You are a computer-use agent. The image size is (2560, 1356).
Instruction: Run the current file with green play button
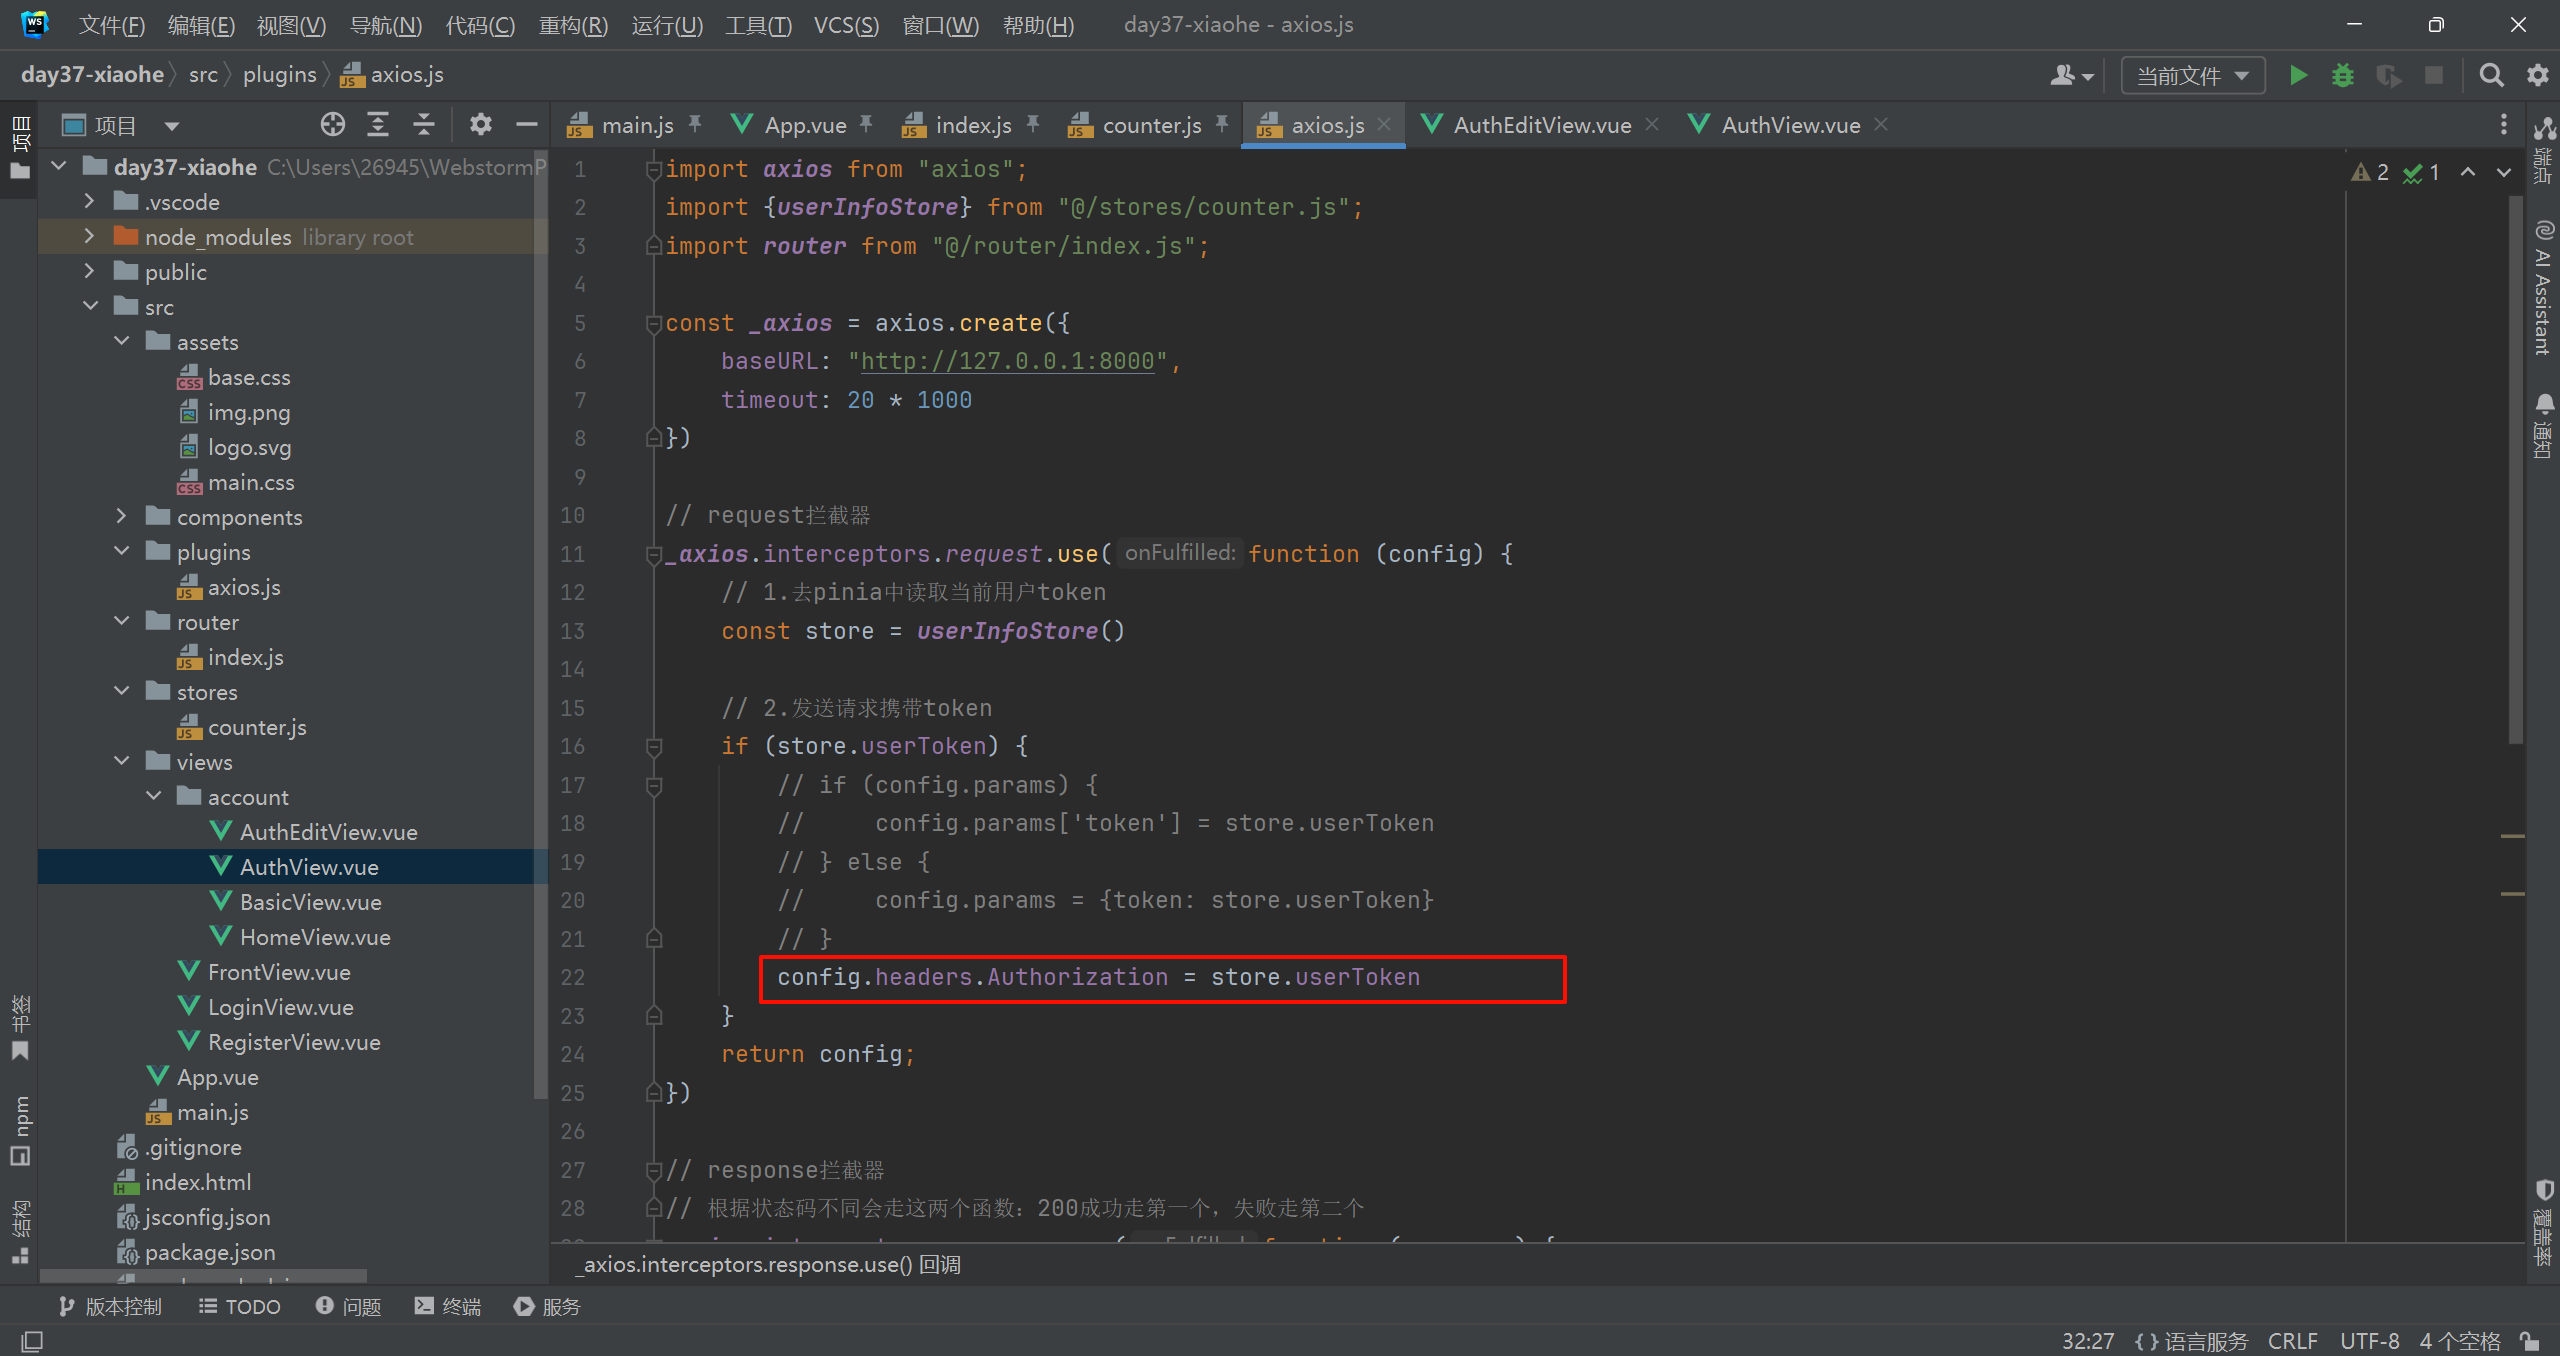[2298, 76]
